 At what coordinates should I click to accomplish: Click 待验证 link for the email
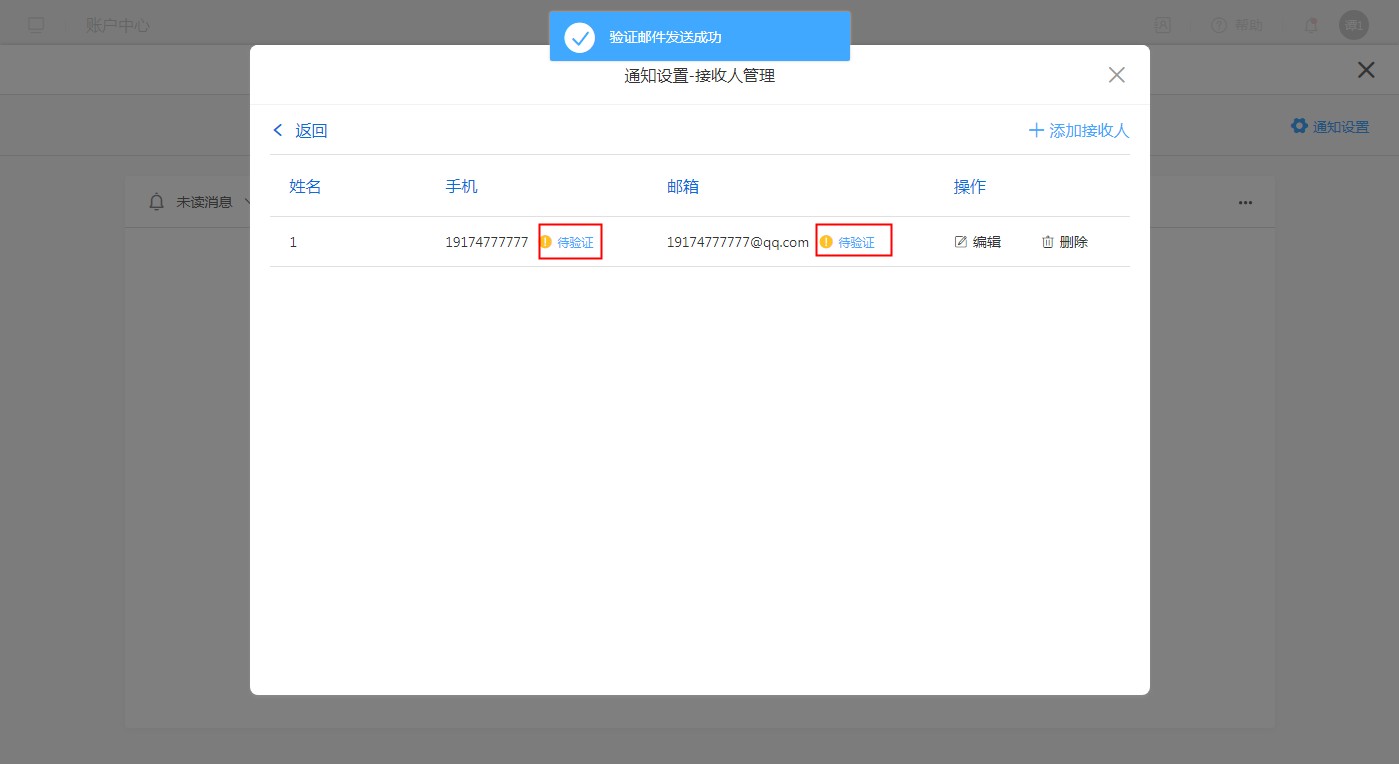click(856, 243)
